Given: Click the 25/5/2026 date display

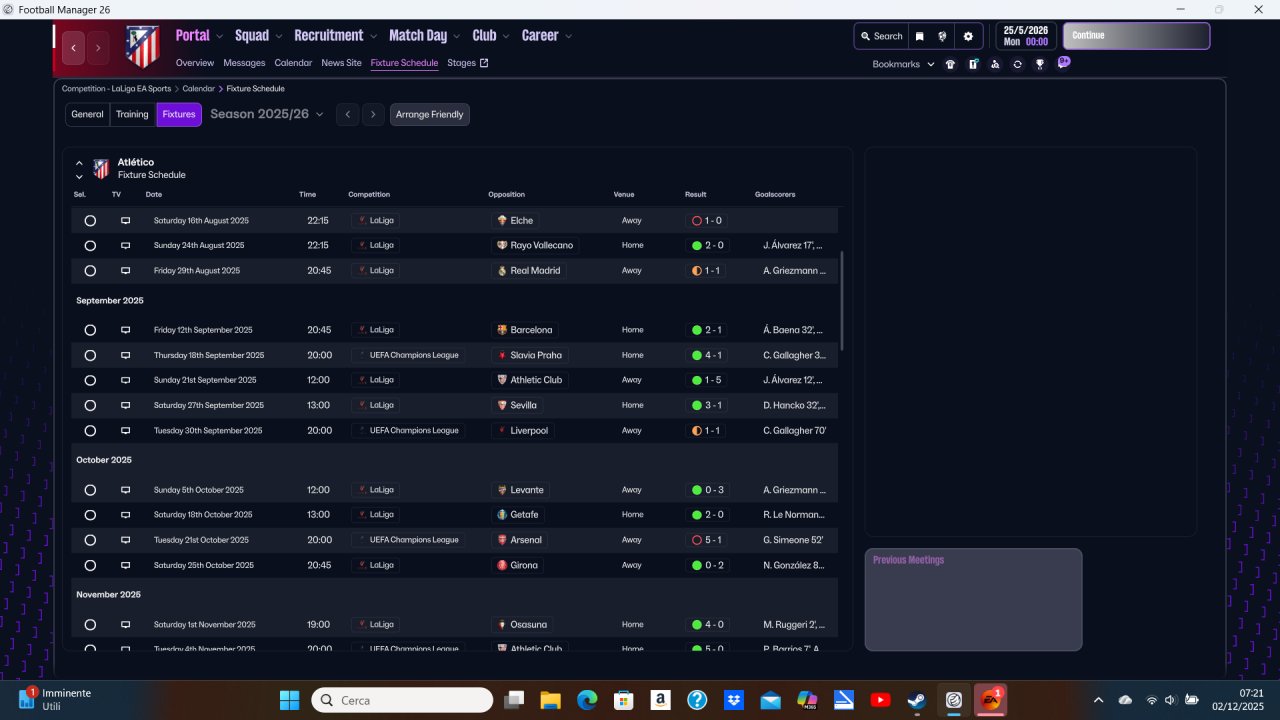Looking at the screenshot, I should [1026, 36].
